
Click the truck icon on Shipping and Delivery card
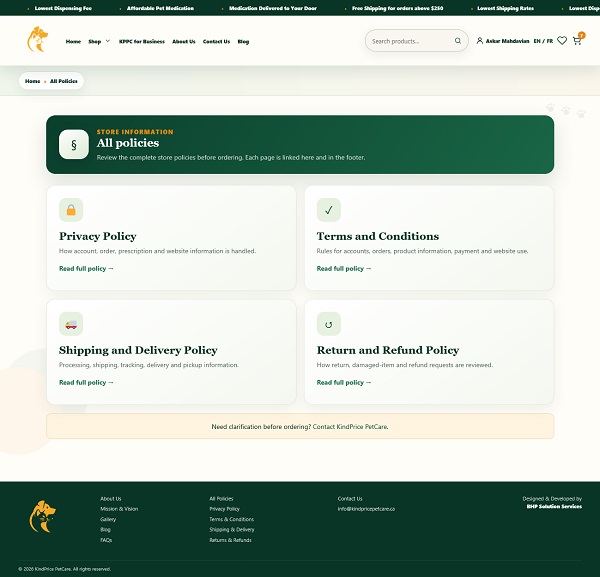pos(71,324)
